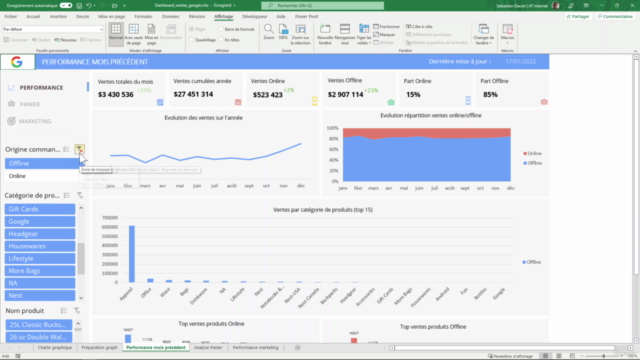Open the Données ribbon tab

click(x=171, y=17)
